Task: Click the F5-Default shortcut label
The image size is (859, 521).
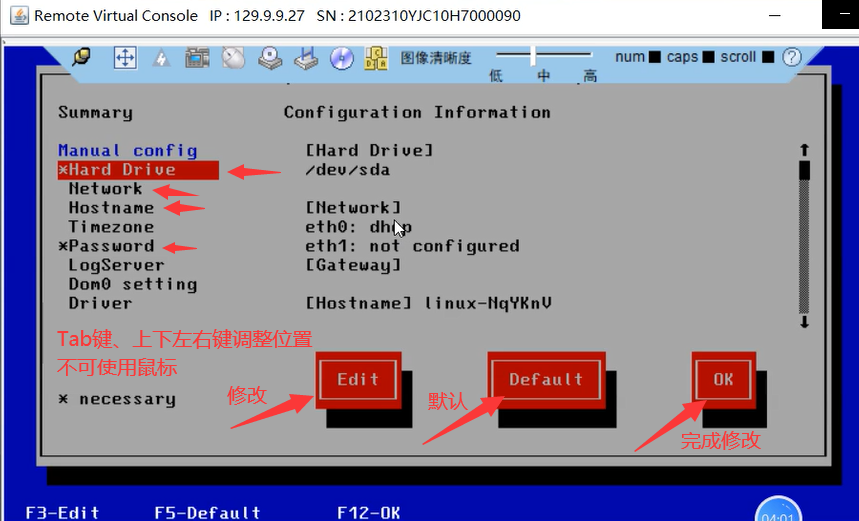Action: coord(207,513)
